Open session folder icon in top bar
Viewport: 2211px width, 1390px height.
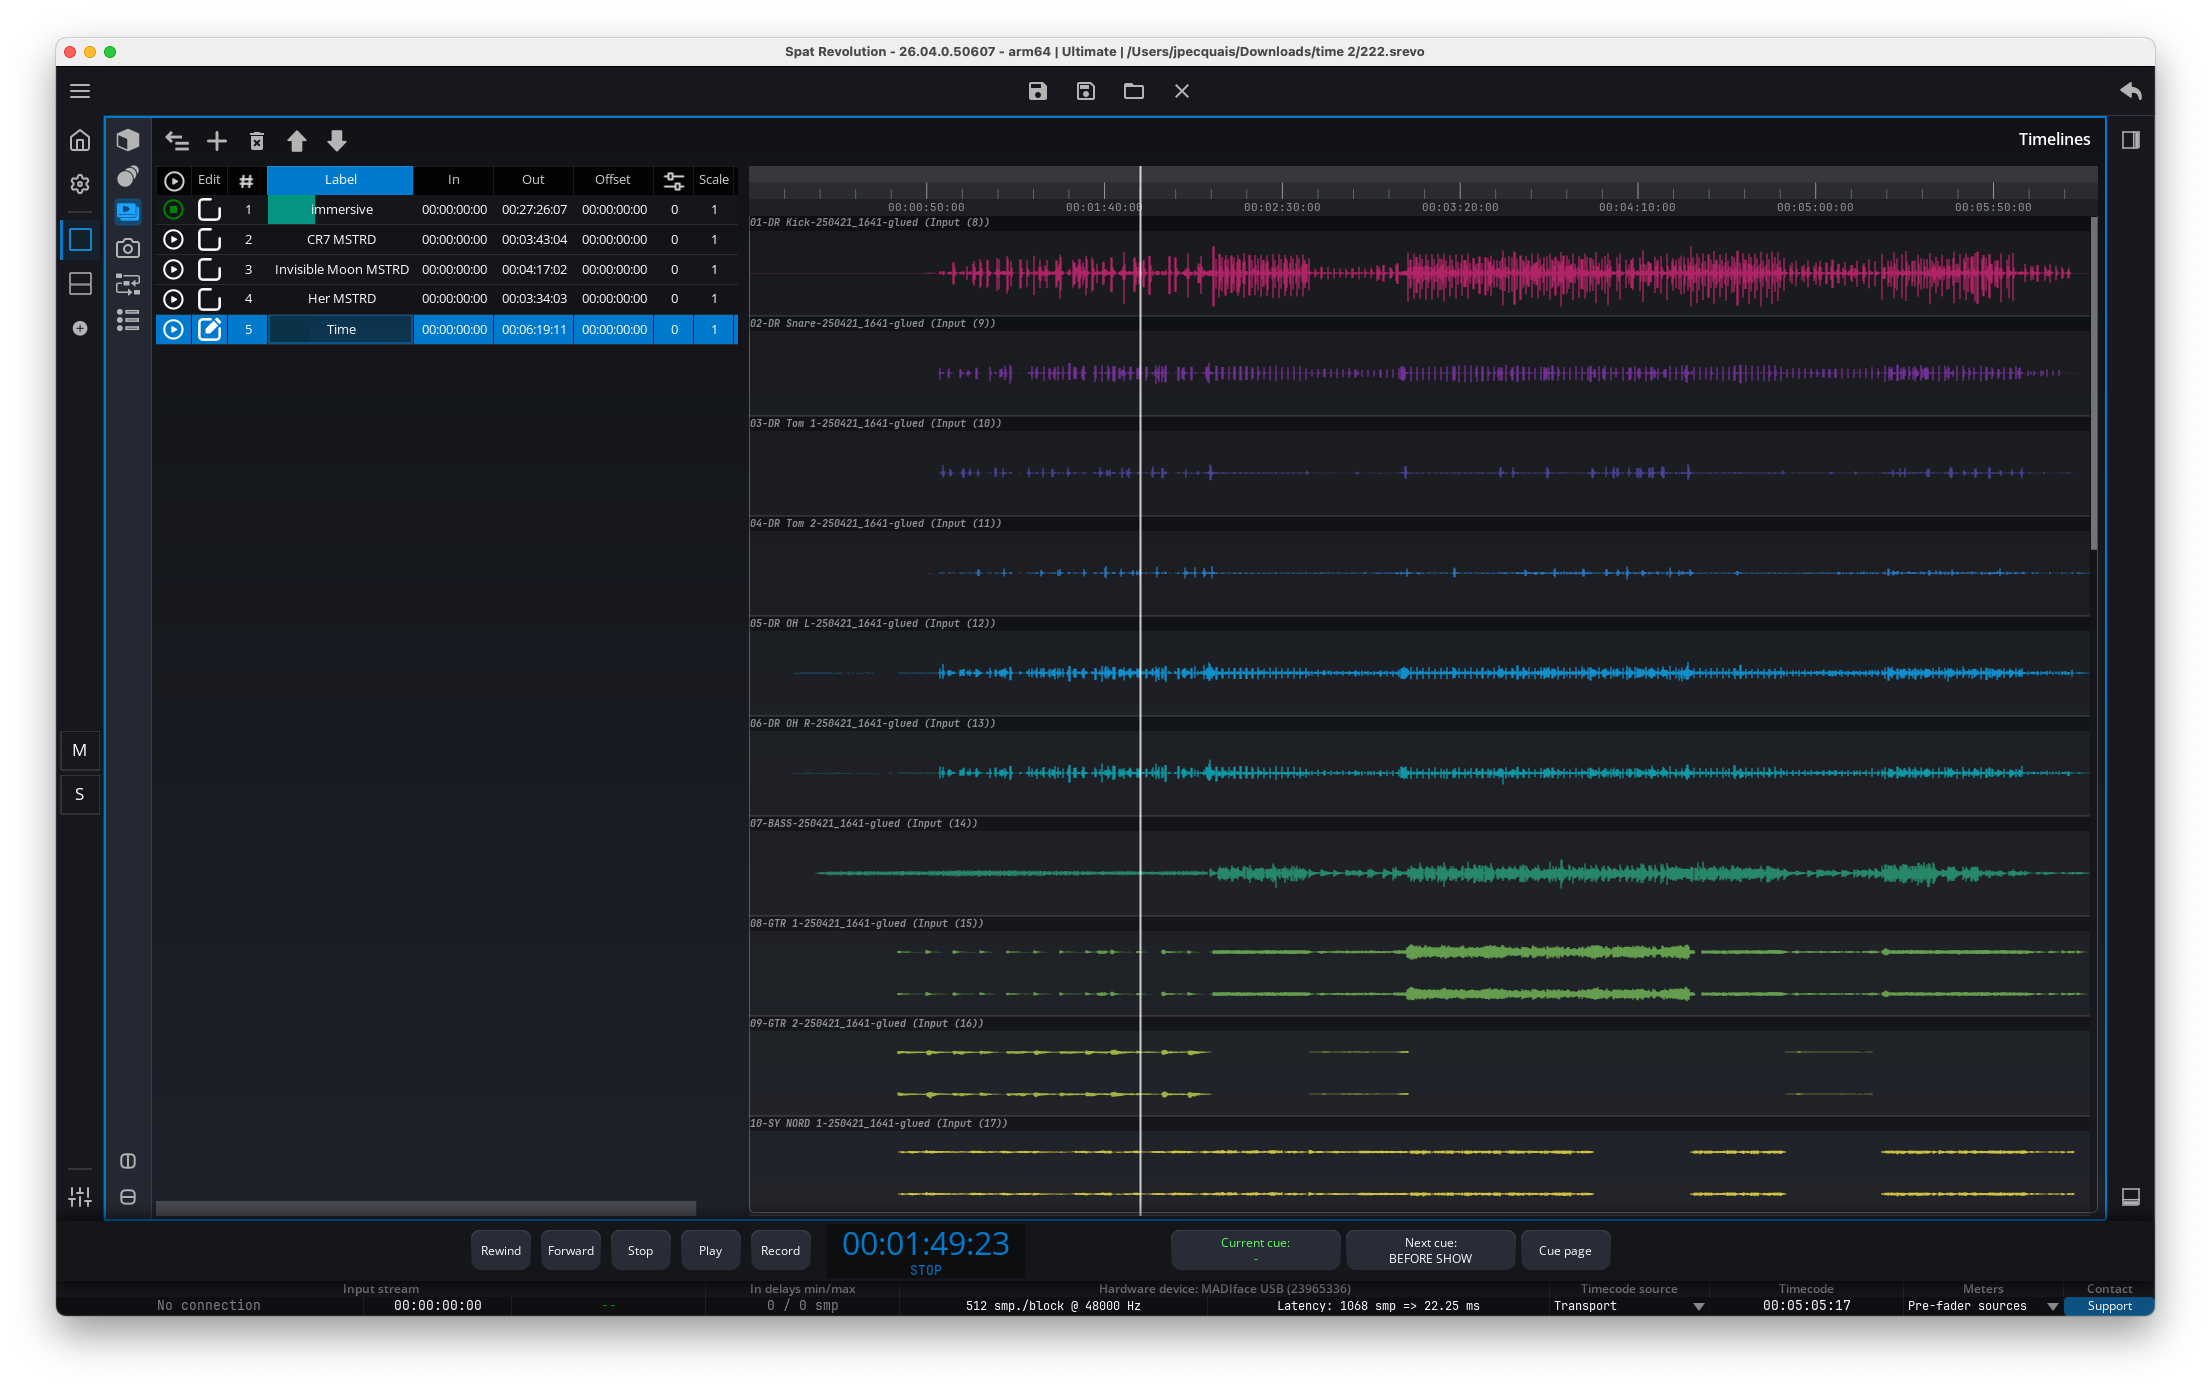click(x=1134, y=91)
